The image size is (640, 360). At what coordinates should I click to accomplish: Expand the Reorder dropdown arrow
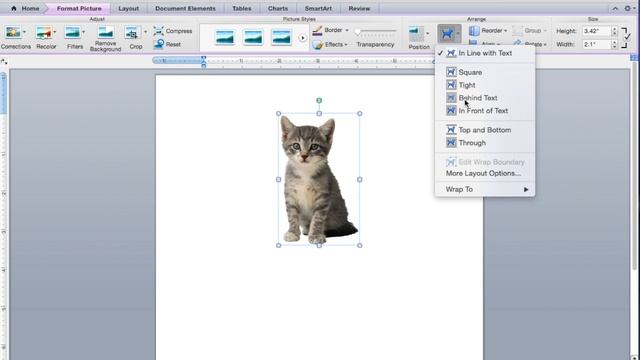click(505, 31)
